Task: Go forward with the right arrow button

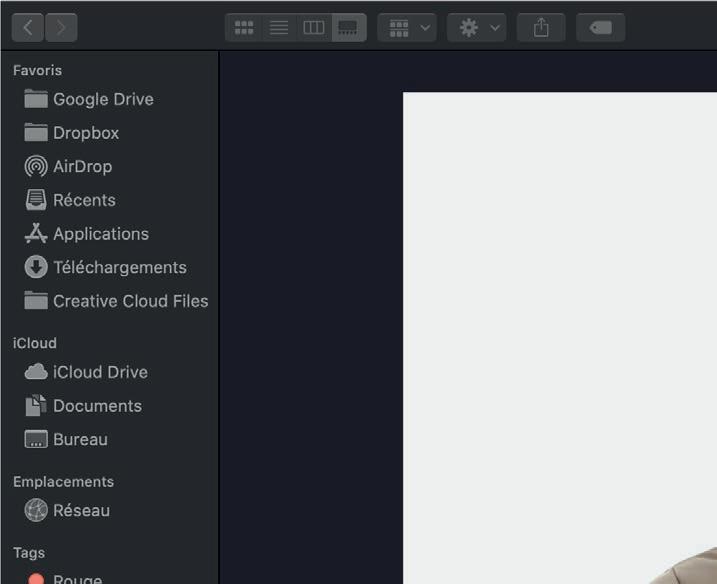Action: pyautogui.click(x=61, y=27)
